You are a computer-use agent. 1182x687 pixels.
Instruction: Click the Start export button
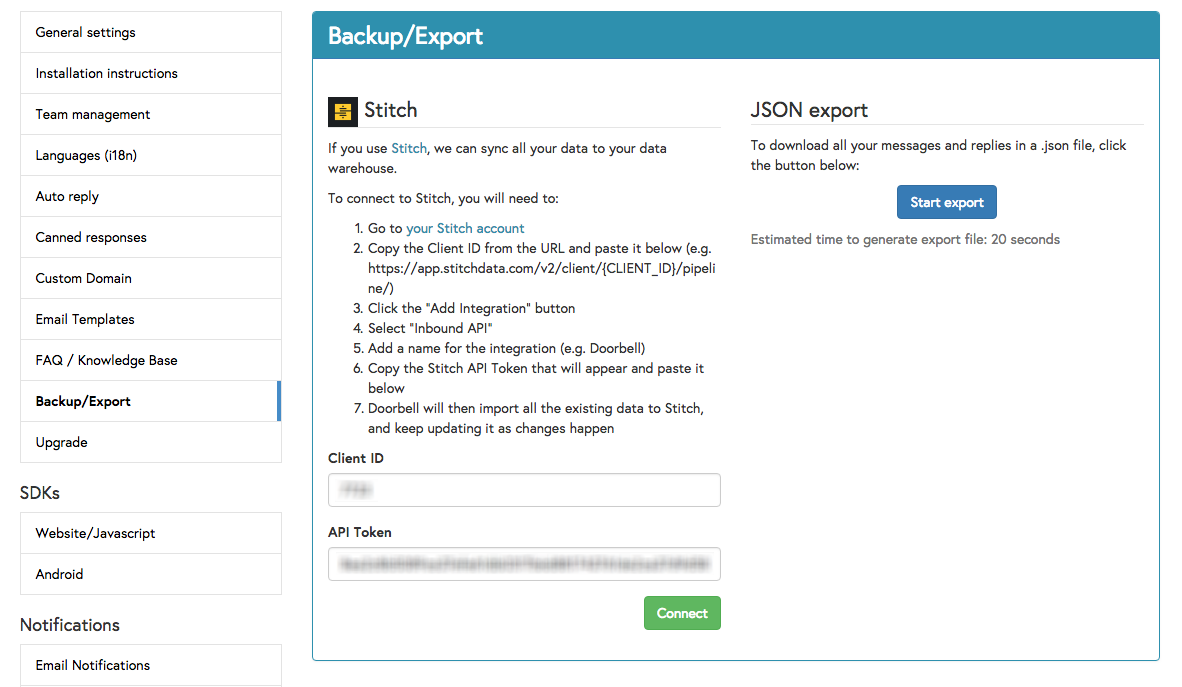point(946,202)
